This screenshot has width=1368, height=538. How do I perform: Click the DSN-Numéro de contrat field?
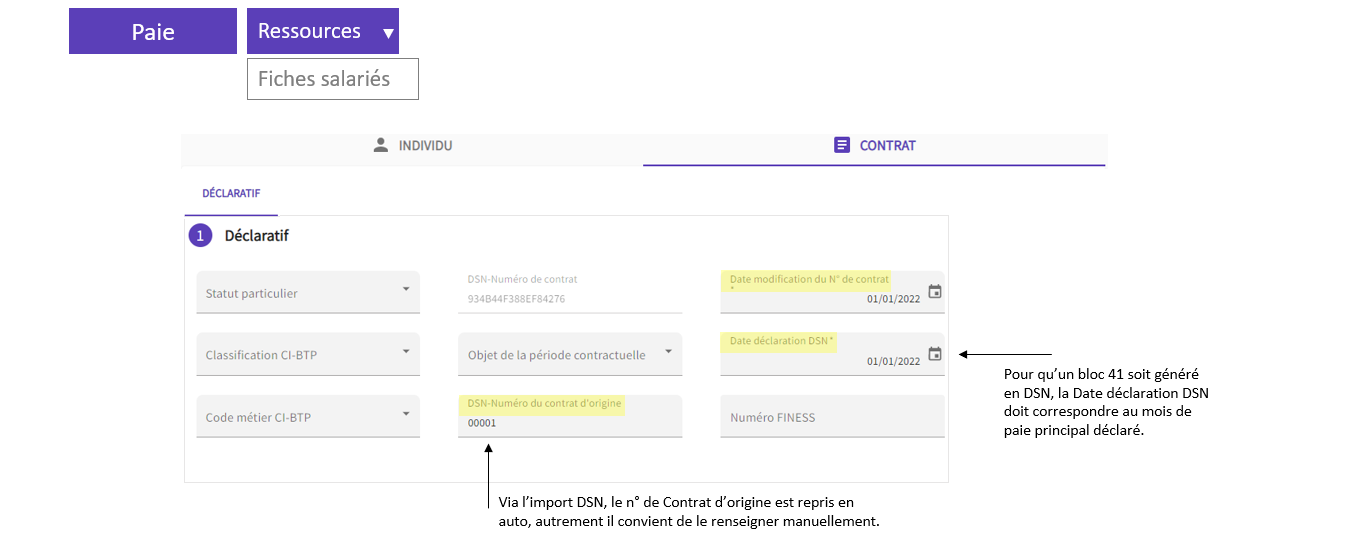[x=570, y=292]
